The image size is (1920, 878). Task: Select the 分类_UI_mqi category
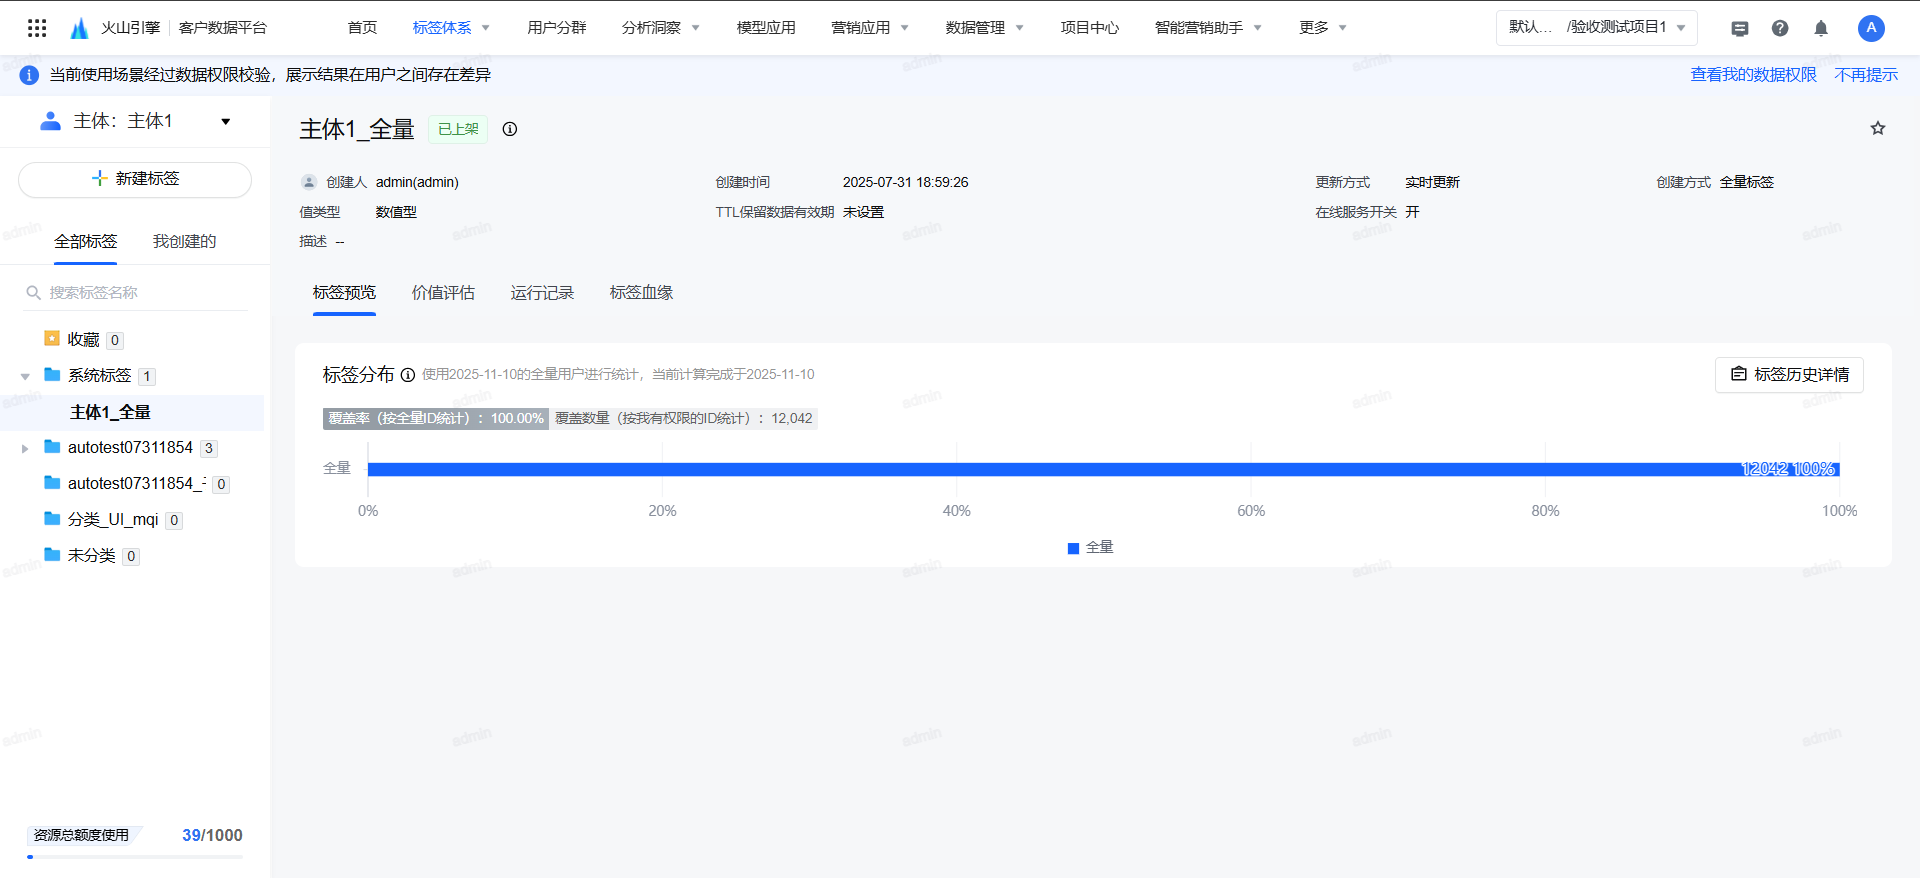click(x=113, y=520)
